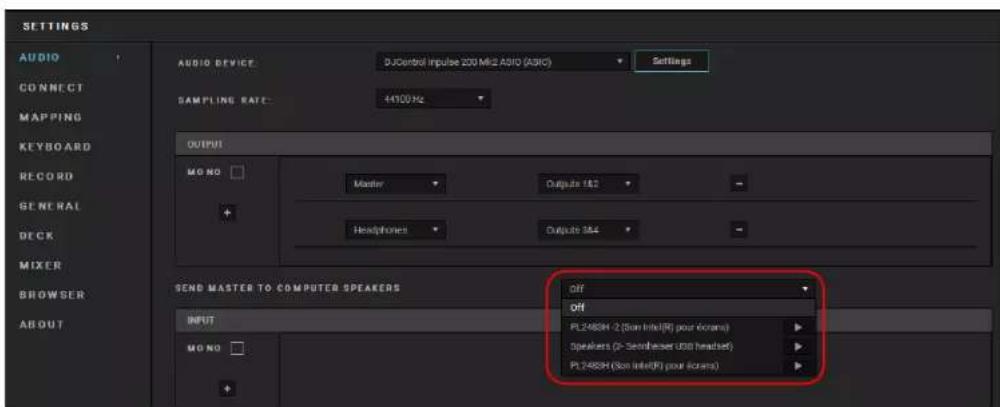This screenshot has width=1000, height=407.
Task: Expand submenu arrow for last PL2483H option
Action: (798, 366)
